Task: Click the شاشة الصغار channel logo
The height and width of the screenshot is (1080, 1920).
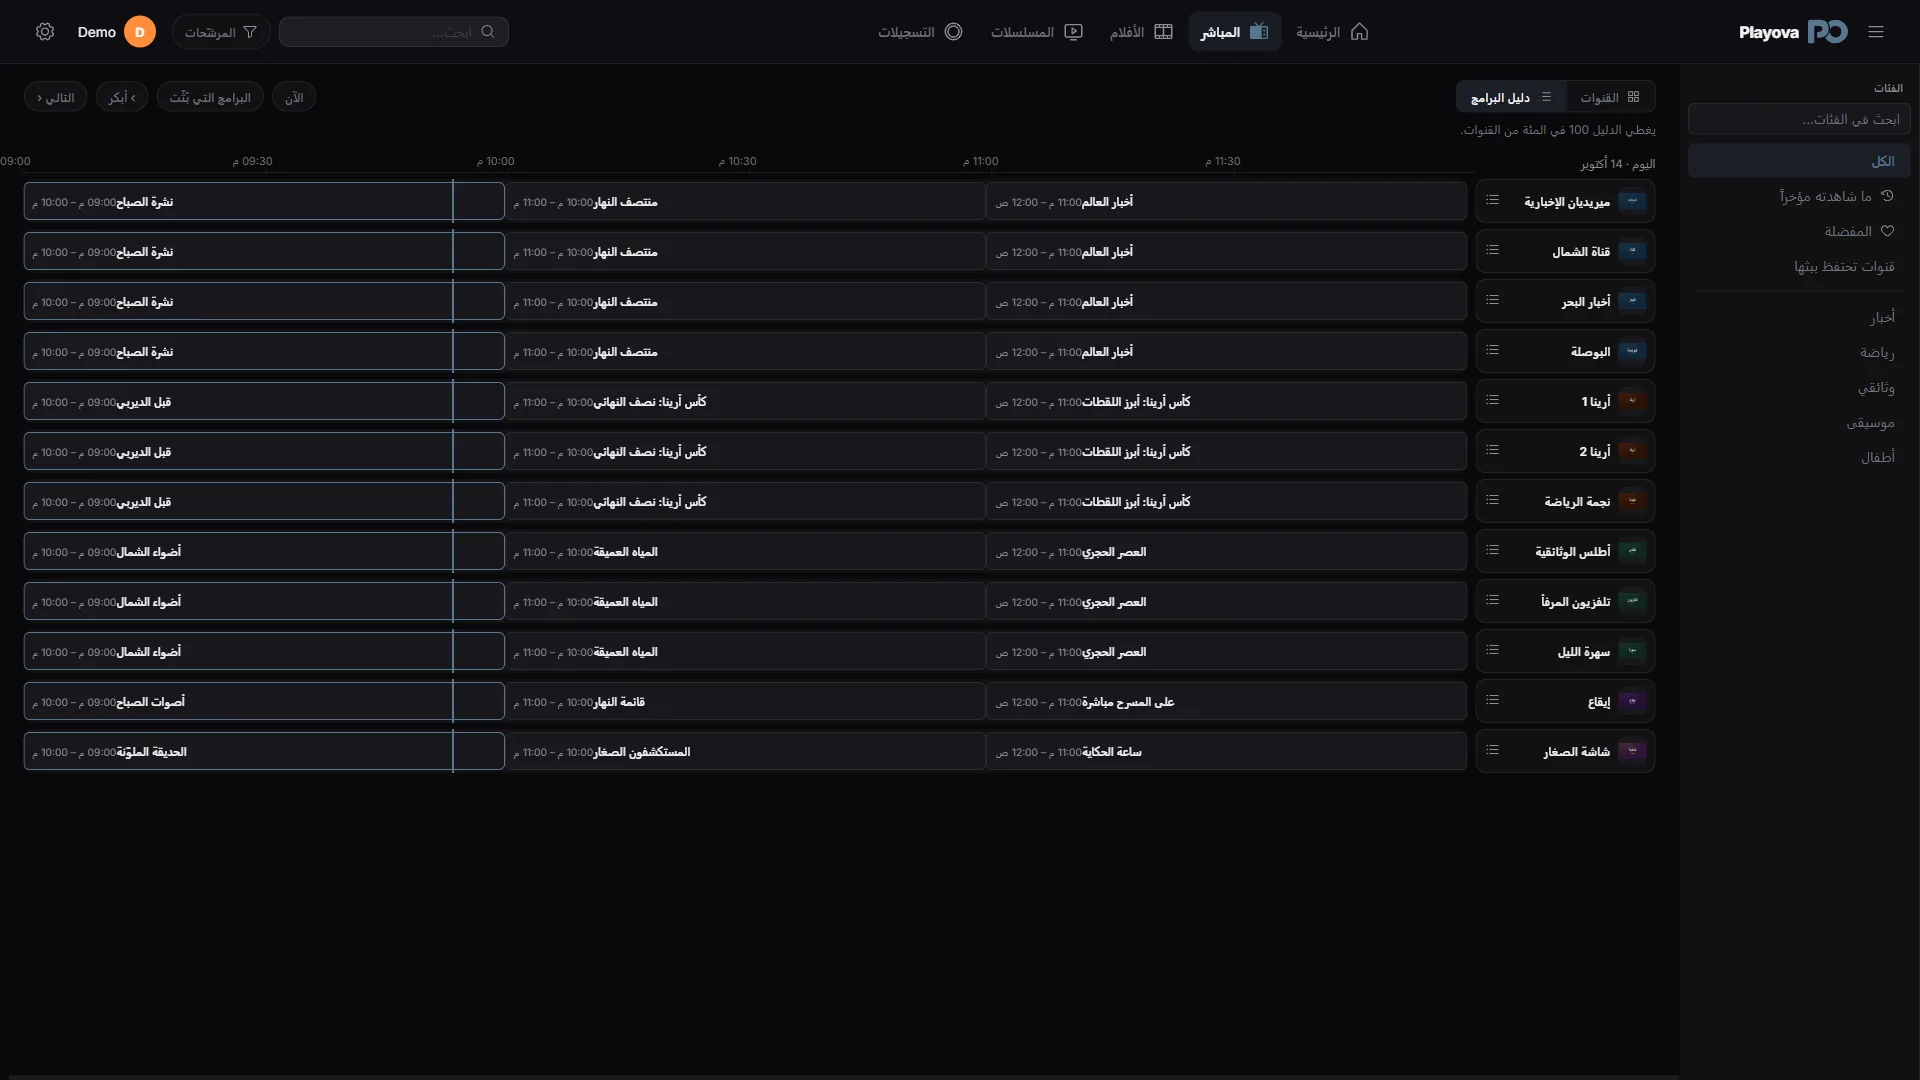Action: point(1632,751)
